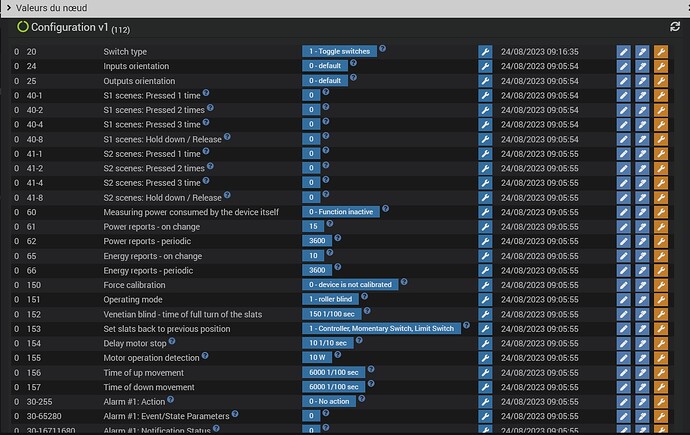The width and height of the screenshot is (690, 435).
Task: Click the orange wrench for Switch type row
Action: point(661,51)
